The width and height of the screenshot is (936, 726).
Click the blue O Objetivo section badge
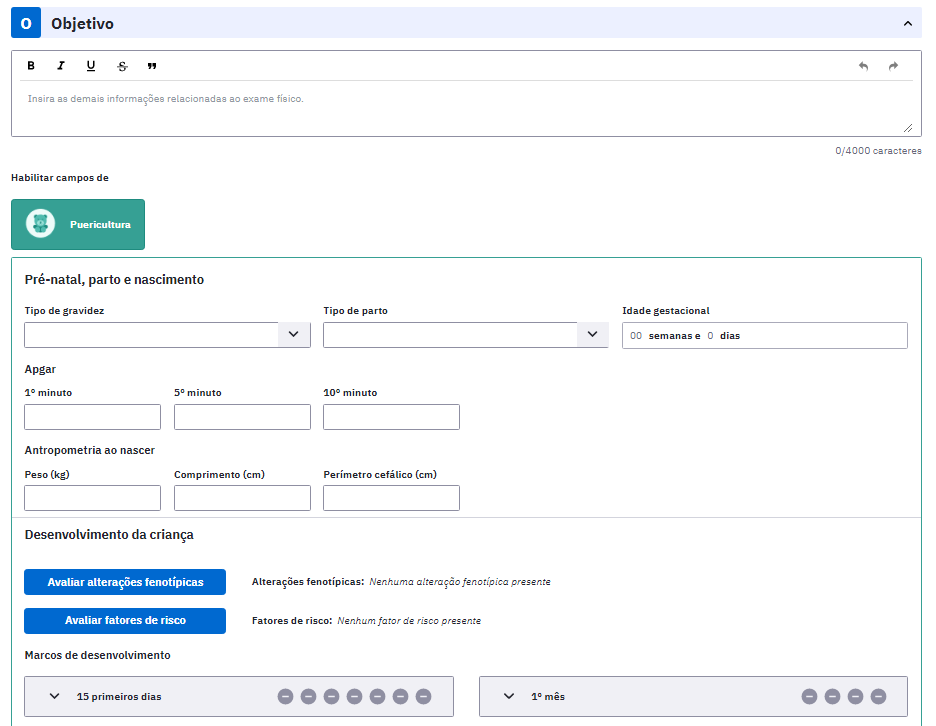(26, 23)
